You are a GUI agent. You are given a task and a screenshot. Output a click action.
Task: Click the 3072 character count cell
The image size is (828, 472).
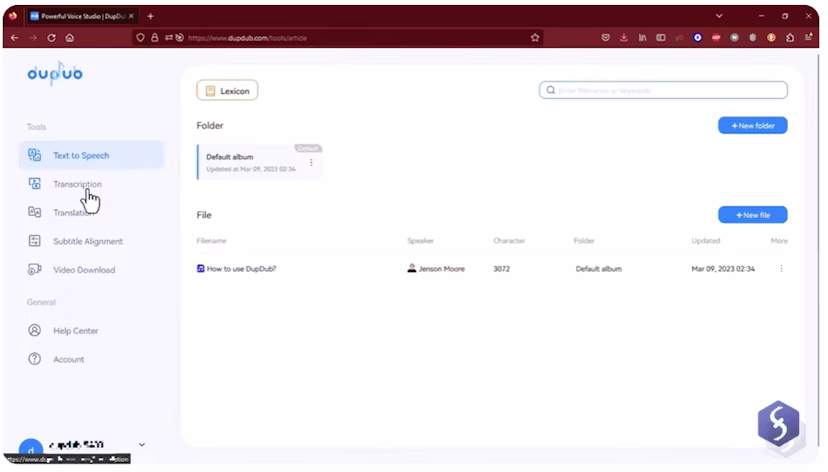[502, 269]
